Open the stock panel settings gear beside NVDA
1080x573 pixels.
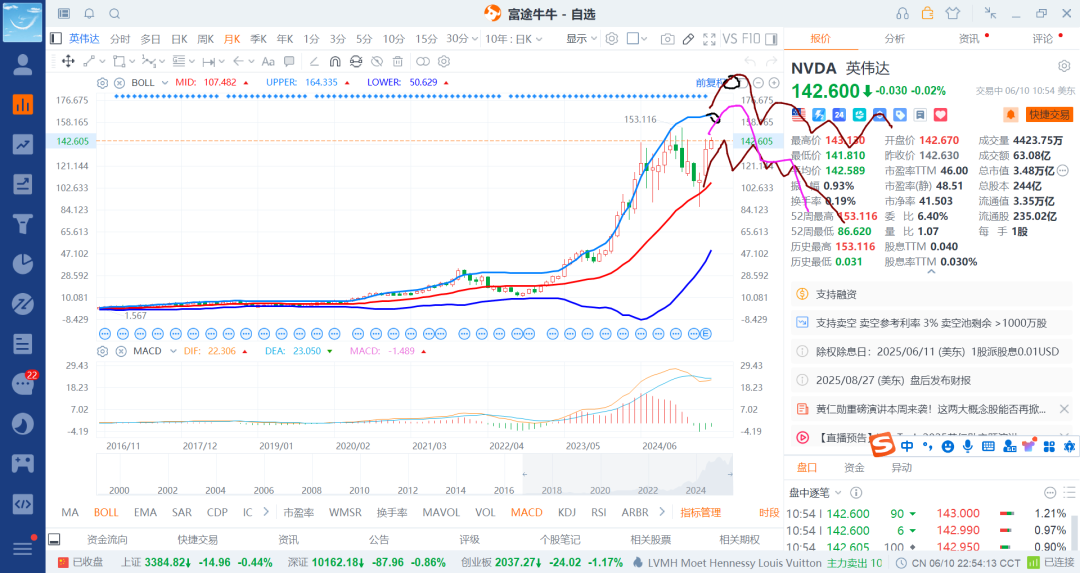click(x=1064, y=66)
